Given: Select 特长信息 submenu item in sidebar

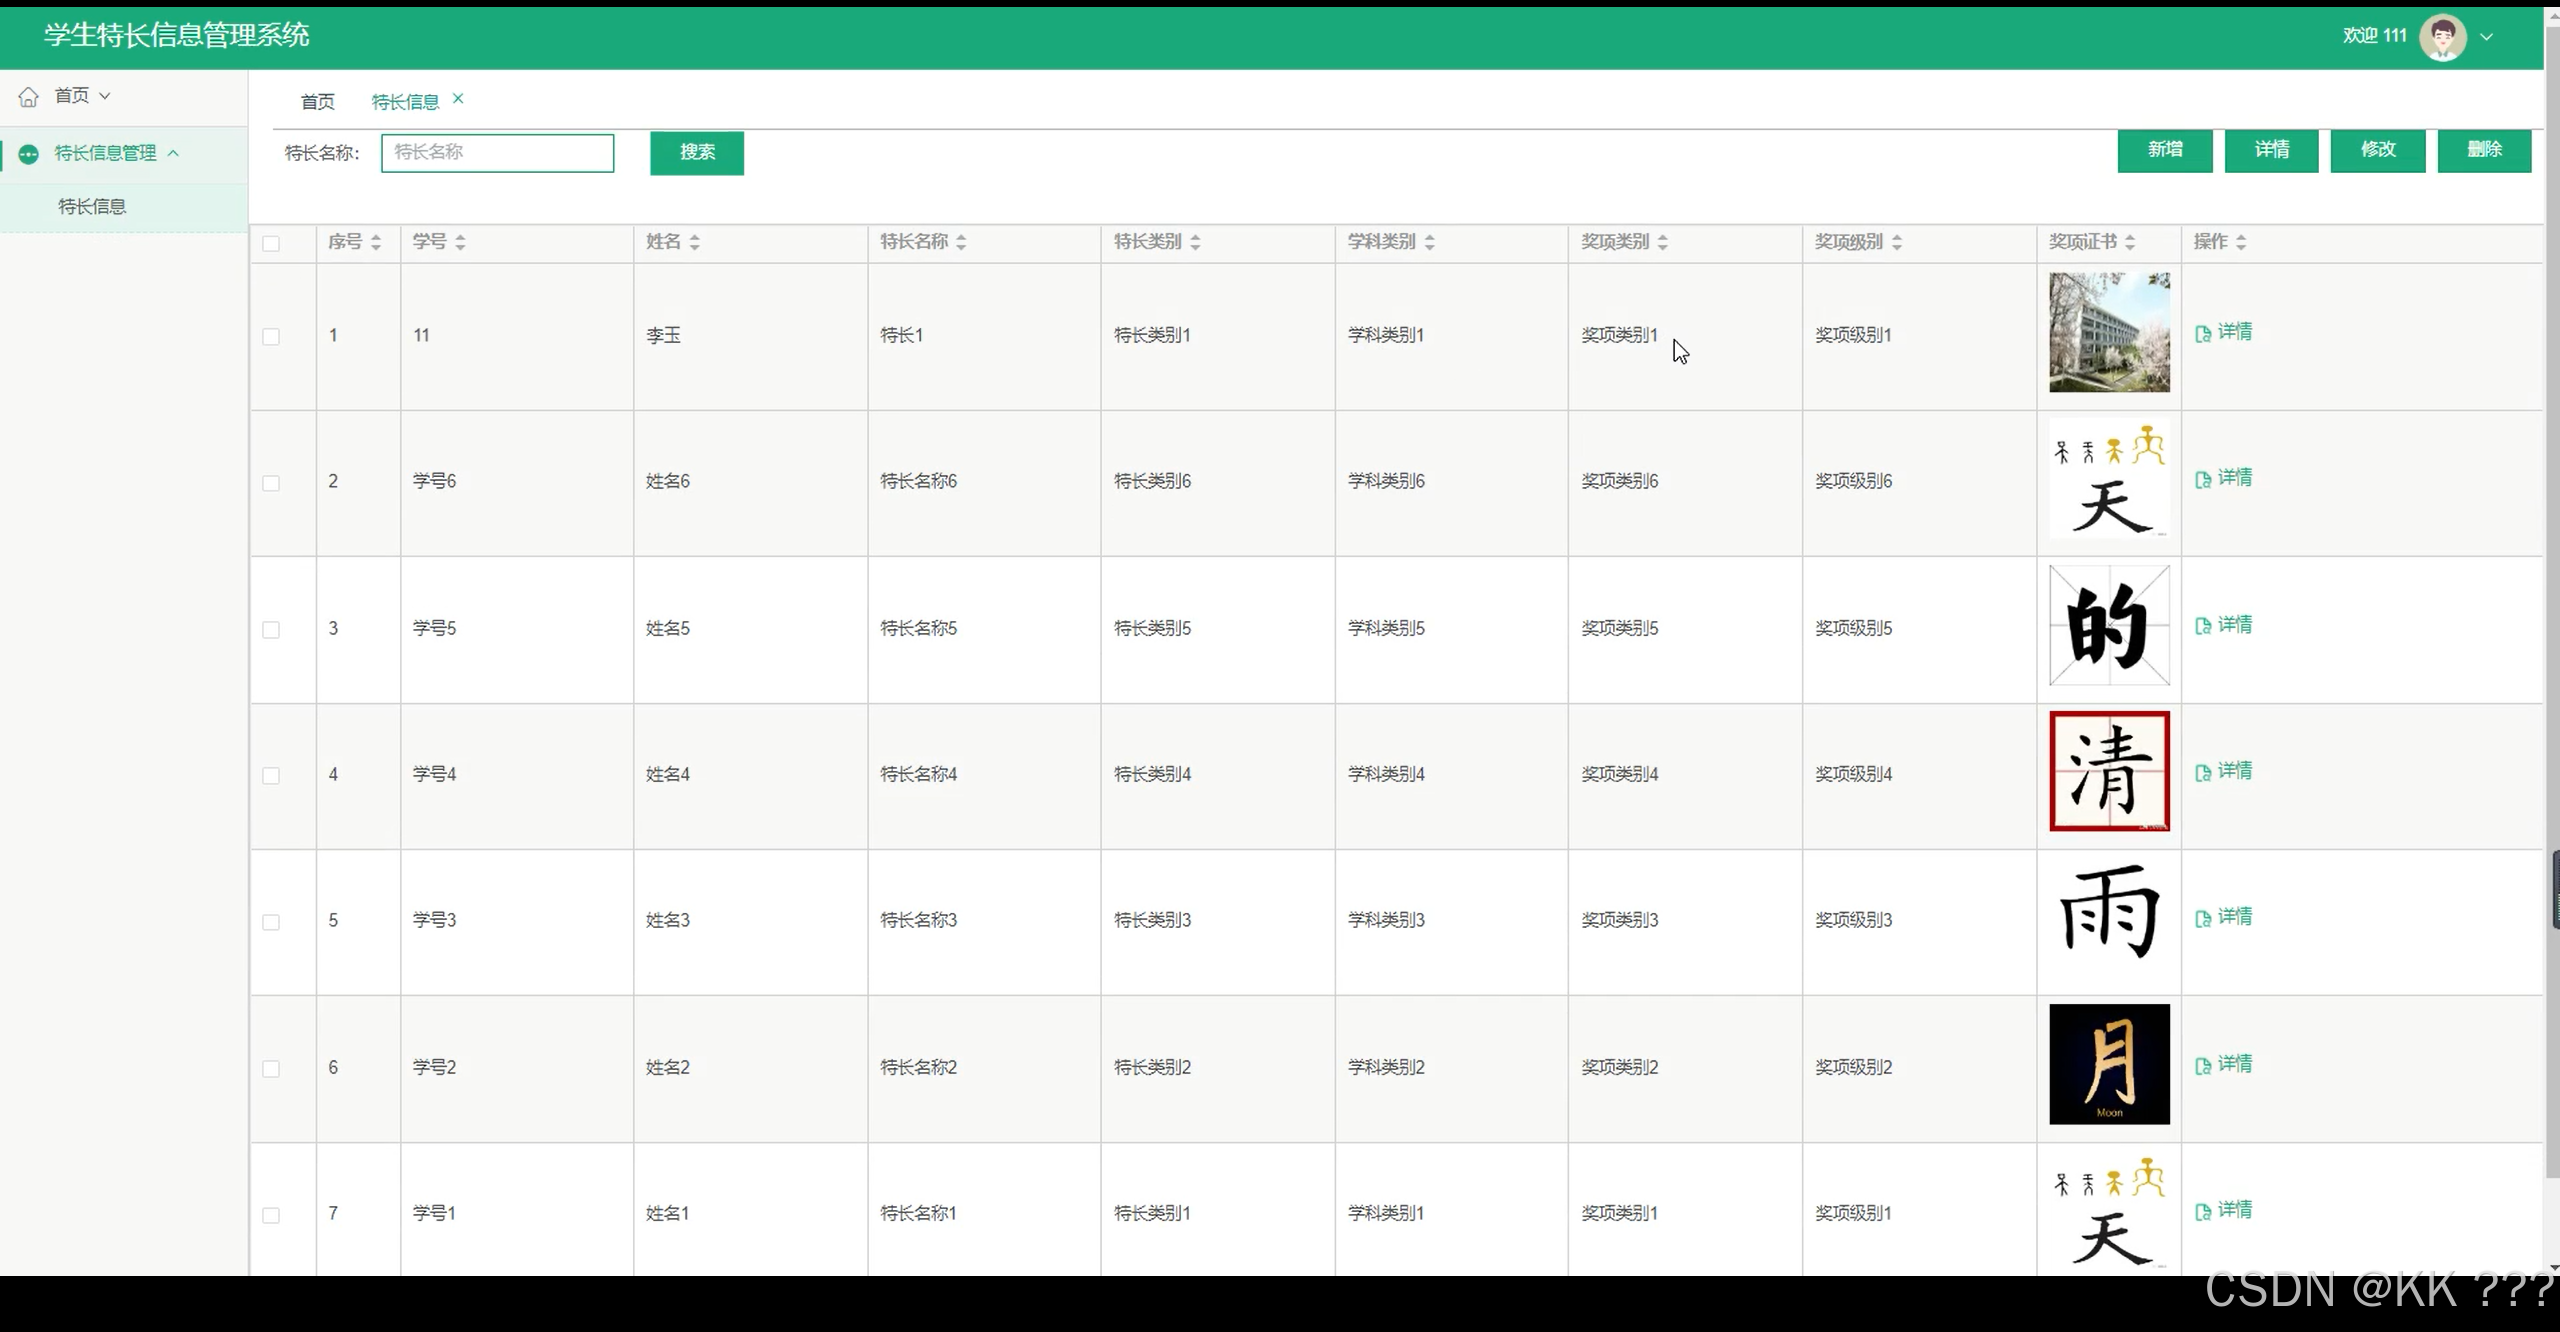Looking at the screenshot, I should coord(92,207).
